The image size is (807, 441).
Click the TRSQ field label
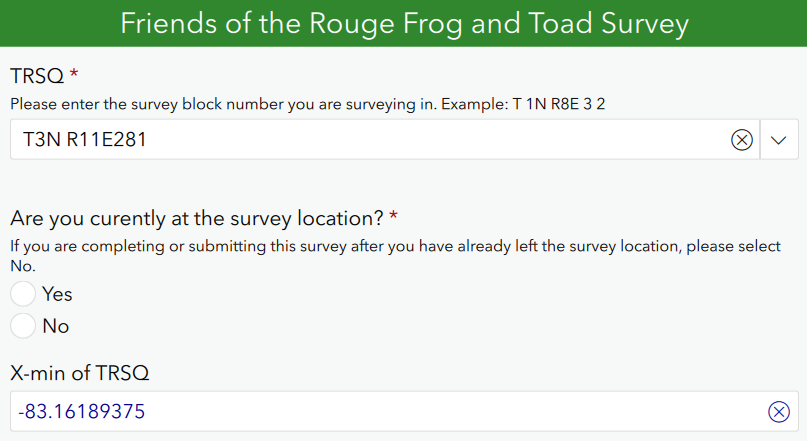[36, 76]
